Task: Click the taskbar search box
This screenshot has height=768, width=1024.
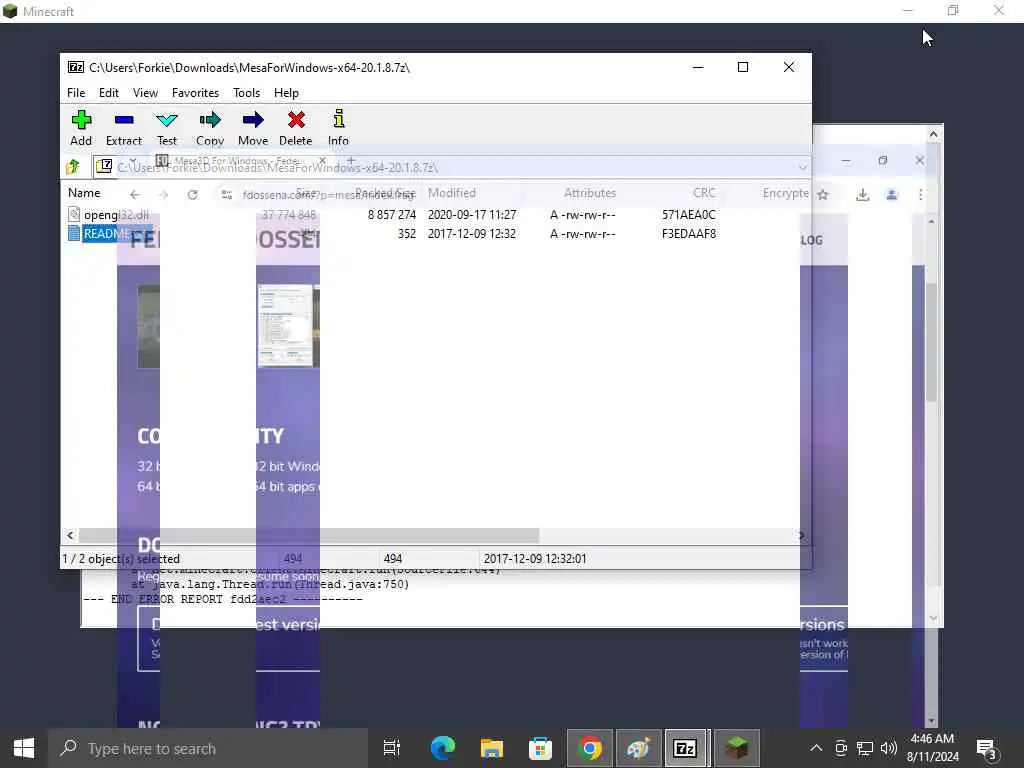Action: coord(208,748)
